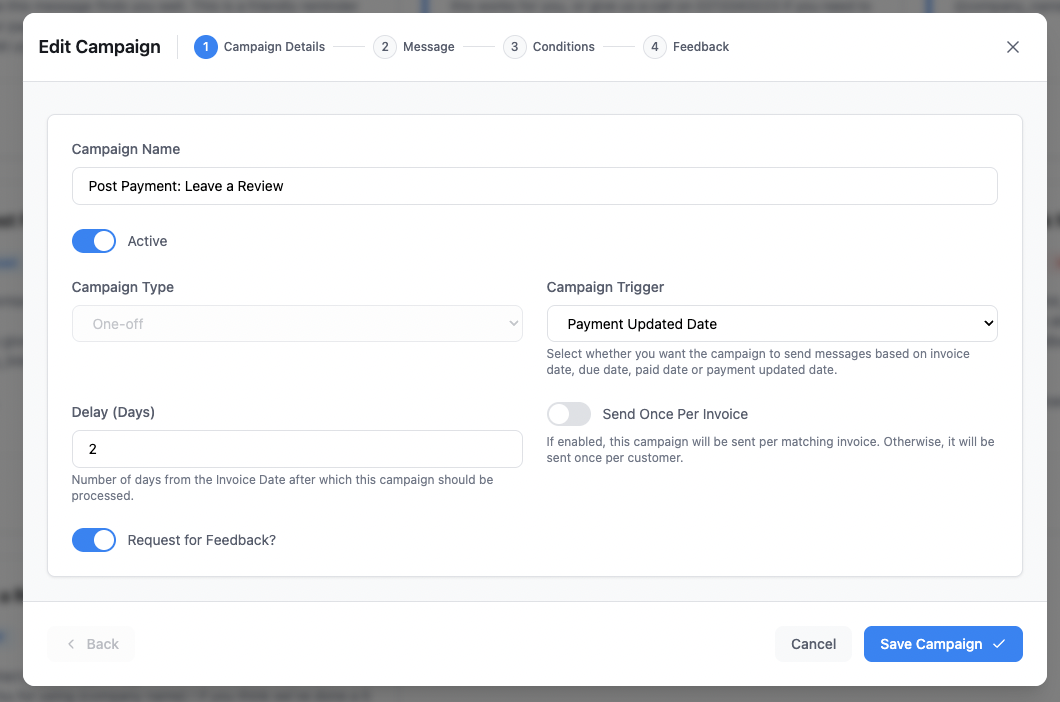Turn off Request for Feedback toggle

[x=94, y=540]
